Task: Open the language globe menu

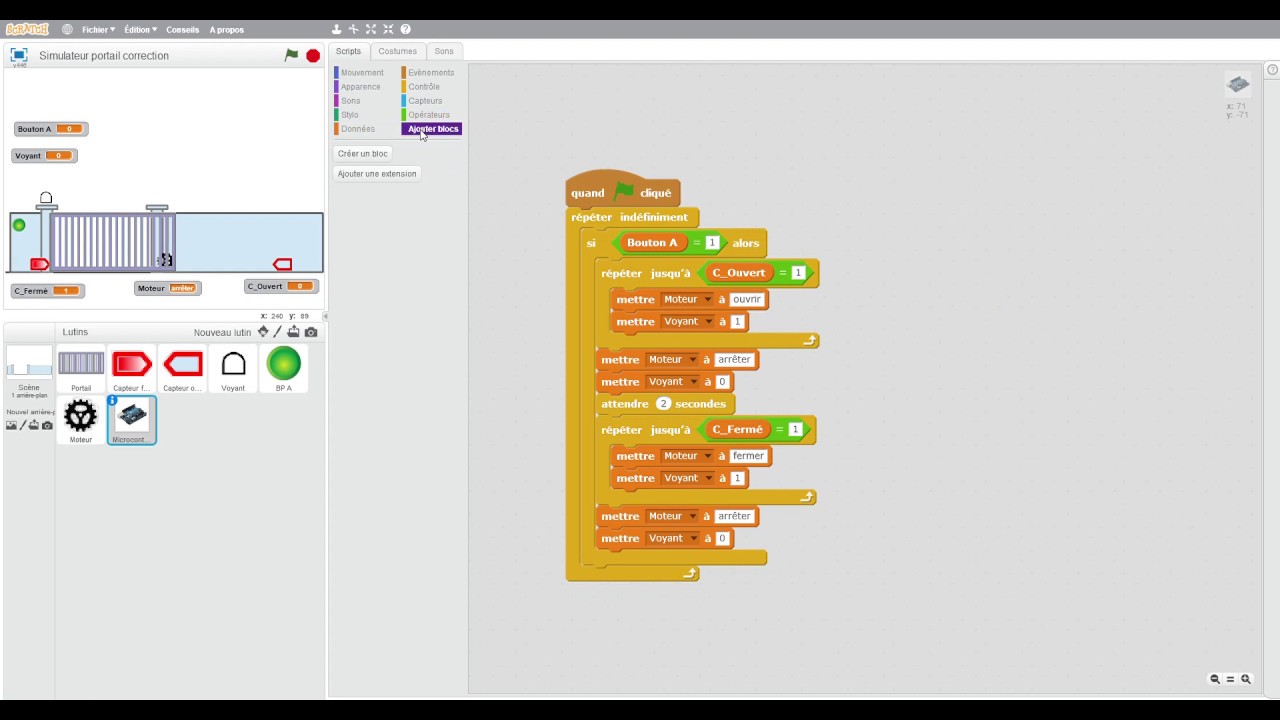Action: pyautogui.click(x=67, y=29)
